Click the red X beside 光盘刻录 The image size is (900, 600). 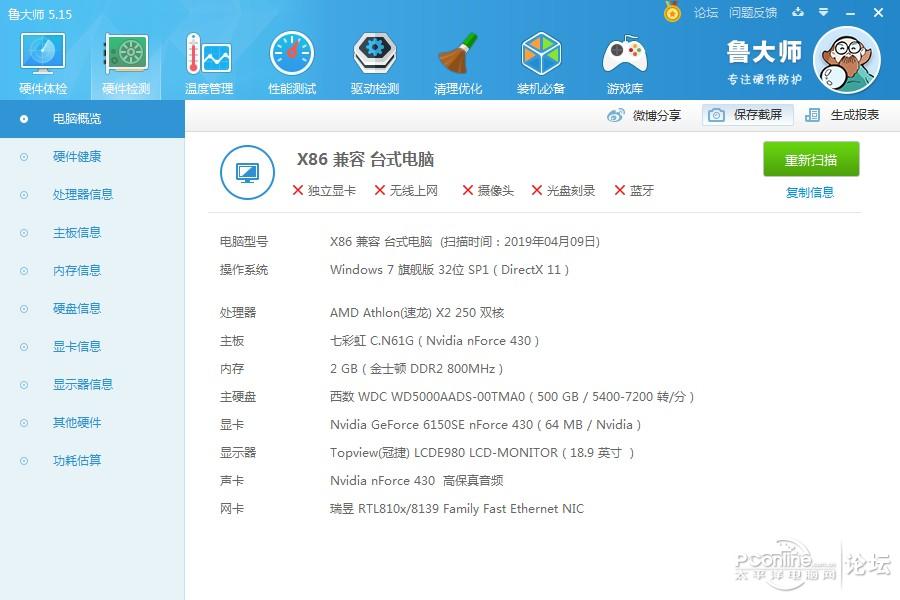(x=537, y=190)
